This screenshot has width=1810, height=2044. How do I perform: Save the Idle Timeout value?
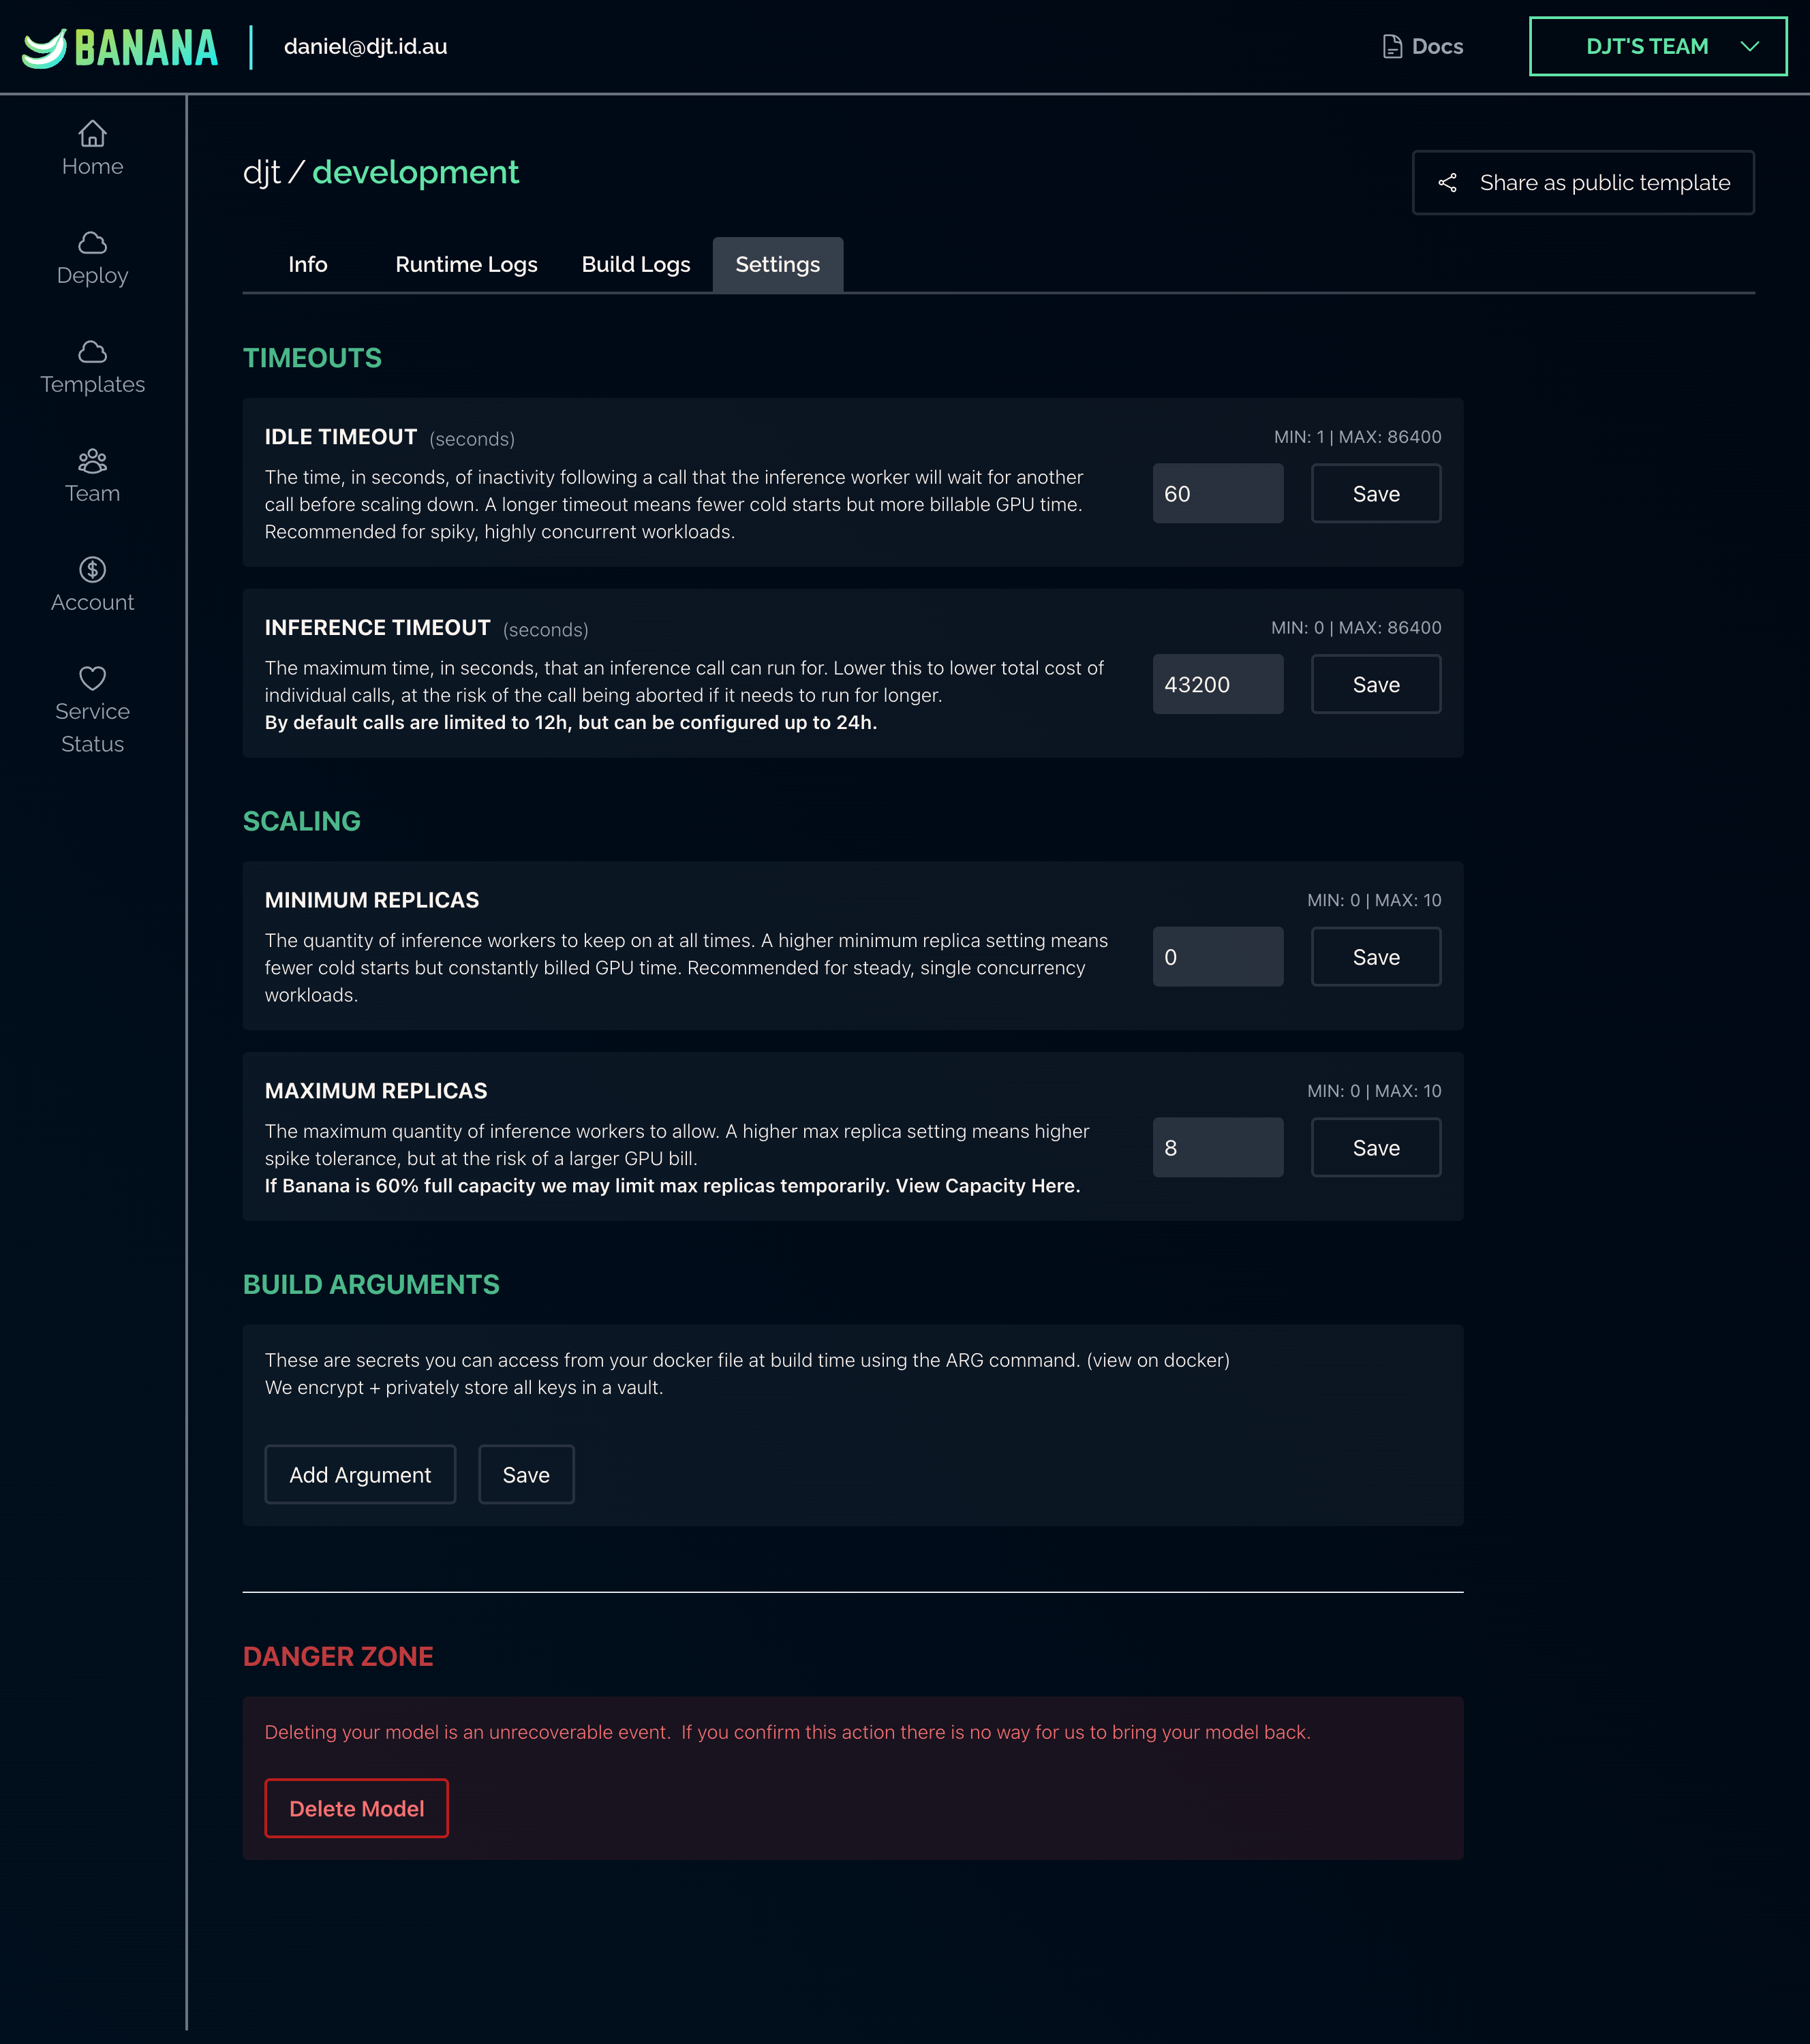point(1375,494)
